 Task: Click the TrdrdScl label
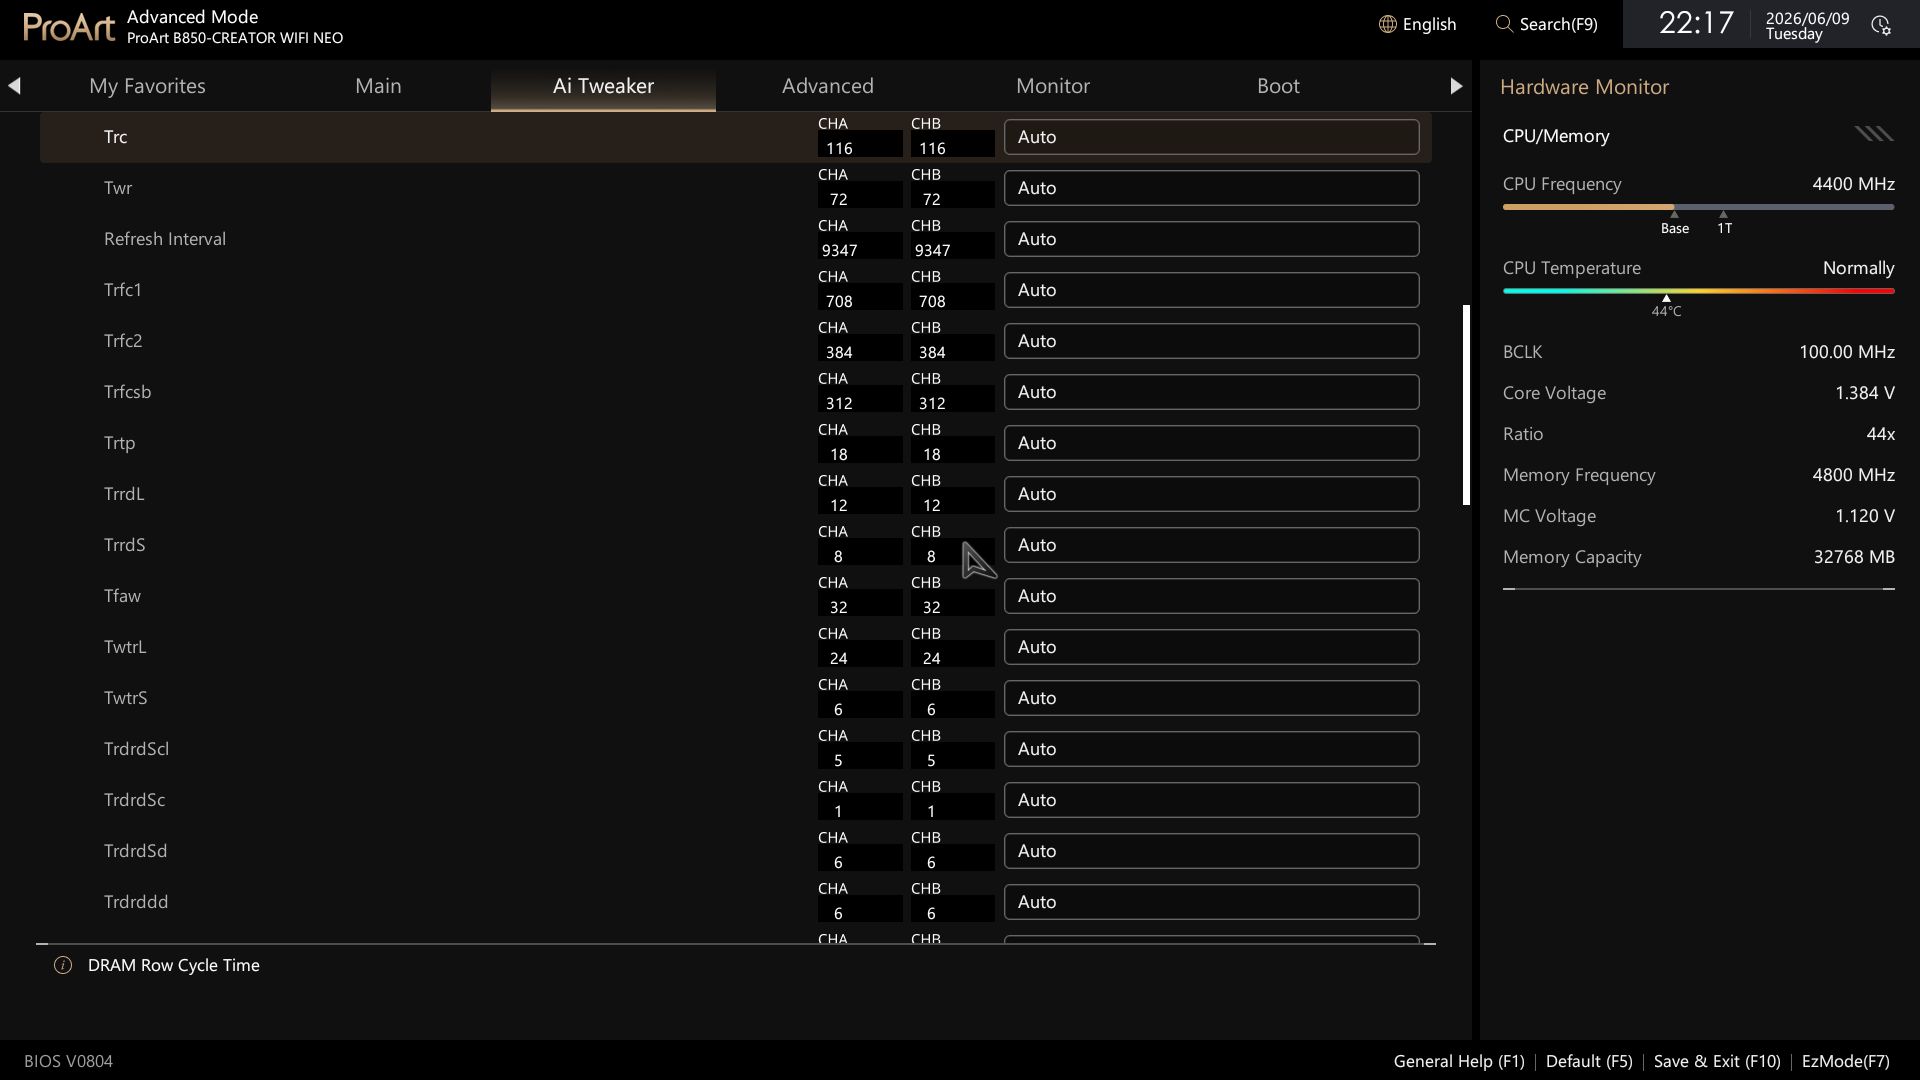pos(136,749)
